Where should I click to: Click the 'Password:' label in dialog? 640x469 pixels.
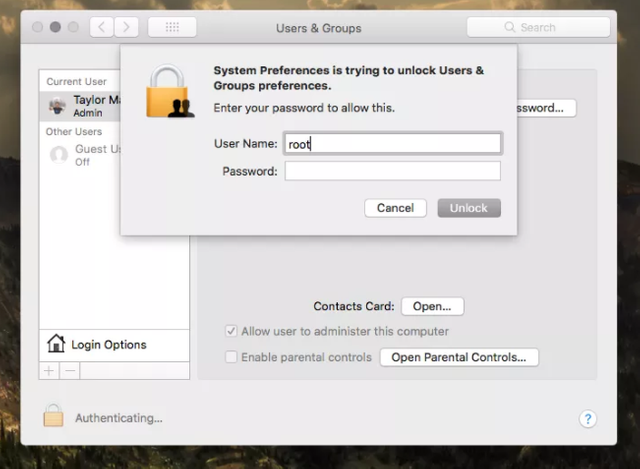(250, 171)
